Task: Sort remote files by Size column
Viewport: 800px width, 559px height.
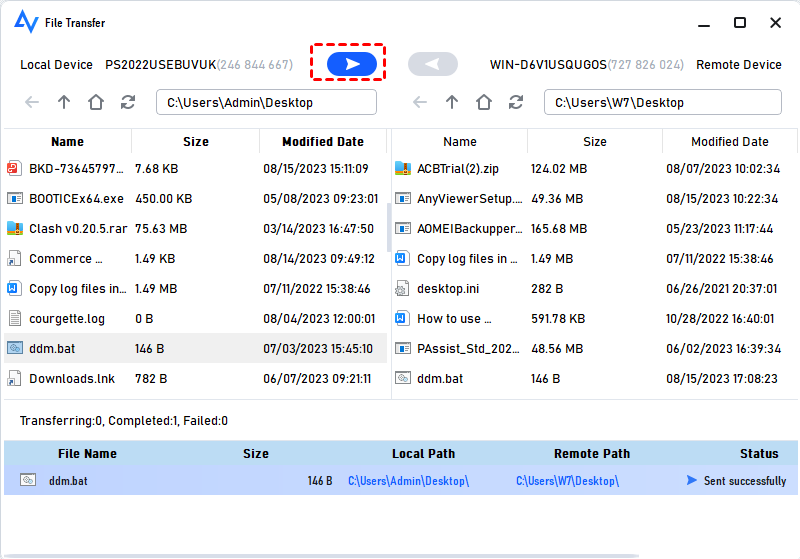Action: click(x=595, y=141)
